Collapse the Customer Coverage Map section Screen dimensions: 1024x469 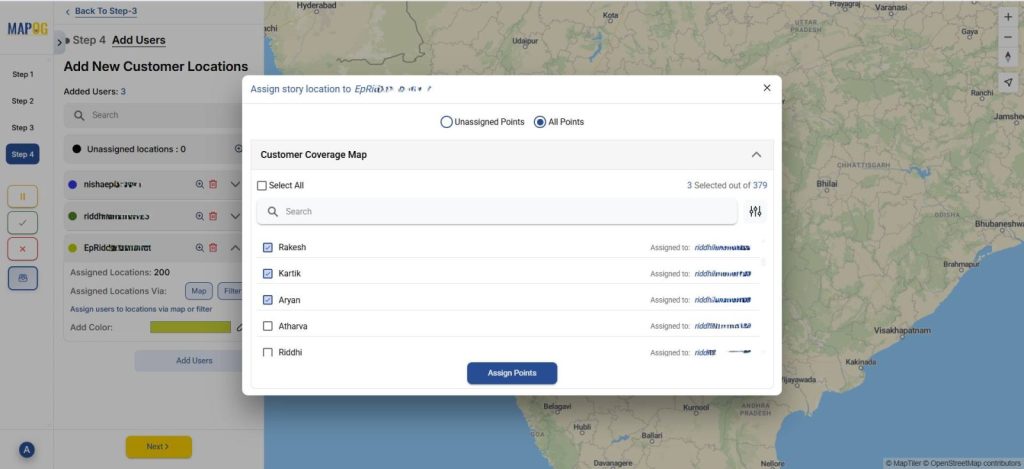[756, 155]
